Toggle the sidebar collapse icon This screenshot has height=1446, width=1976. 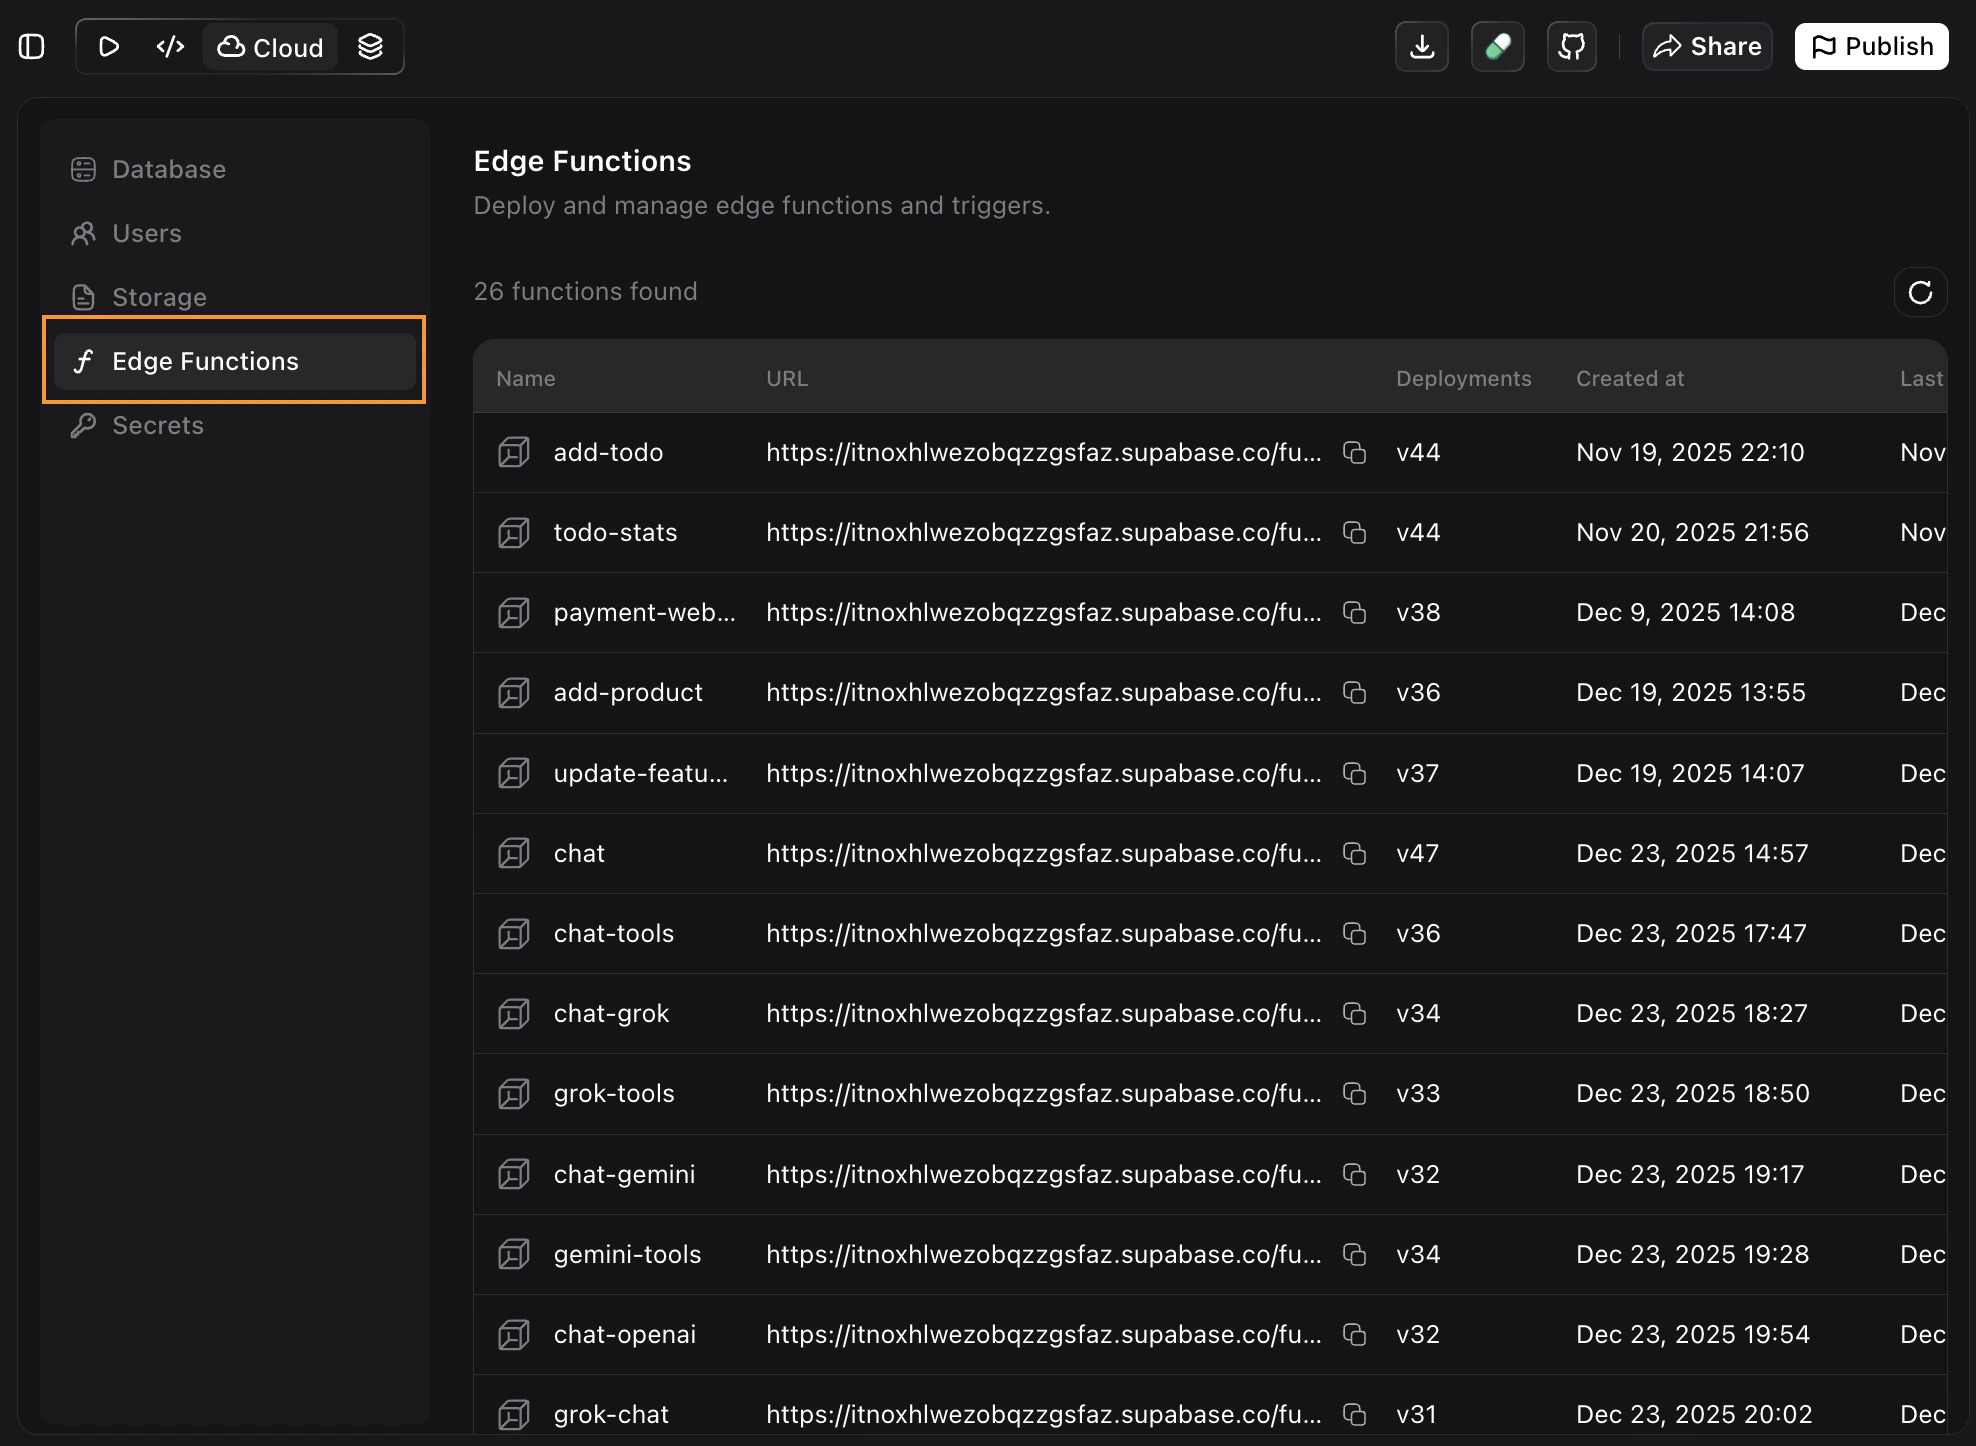[31, 46]
